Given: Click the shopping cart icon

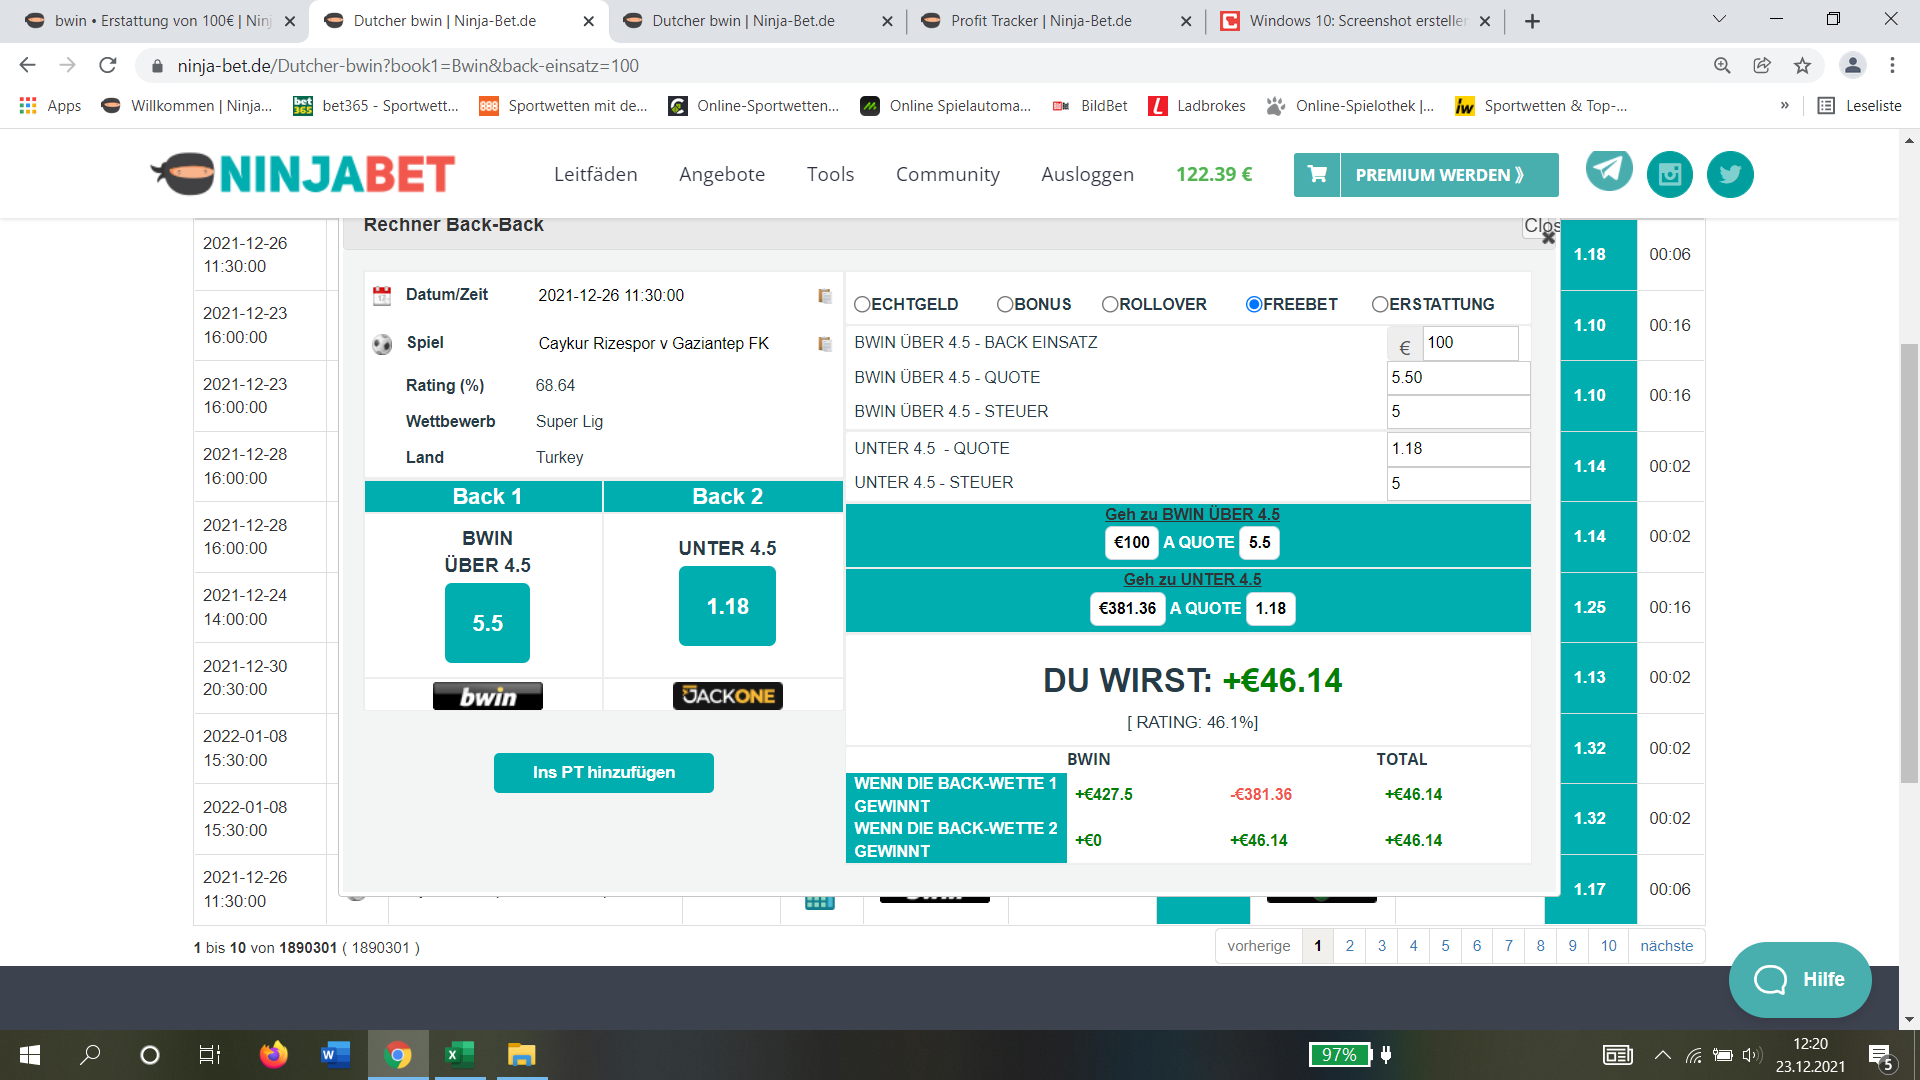Looking at the screenshot, I should click(x=1317, y=174).
